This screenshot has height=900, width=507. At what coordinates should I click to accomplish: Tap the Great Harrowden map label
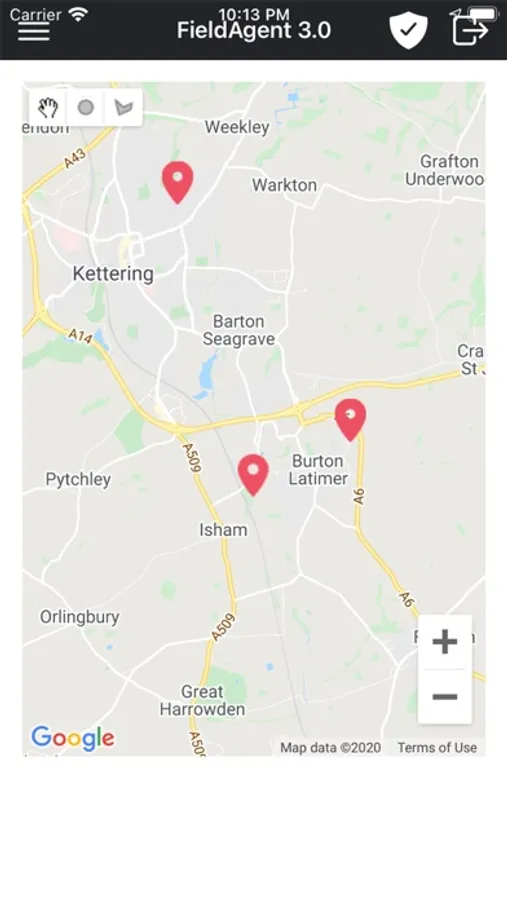[202, 700]
